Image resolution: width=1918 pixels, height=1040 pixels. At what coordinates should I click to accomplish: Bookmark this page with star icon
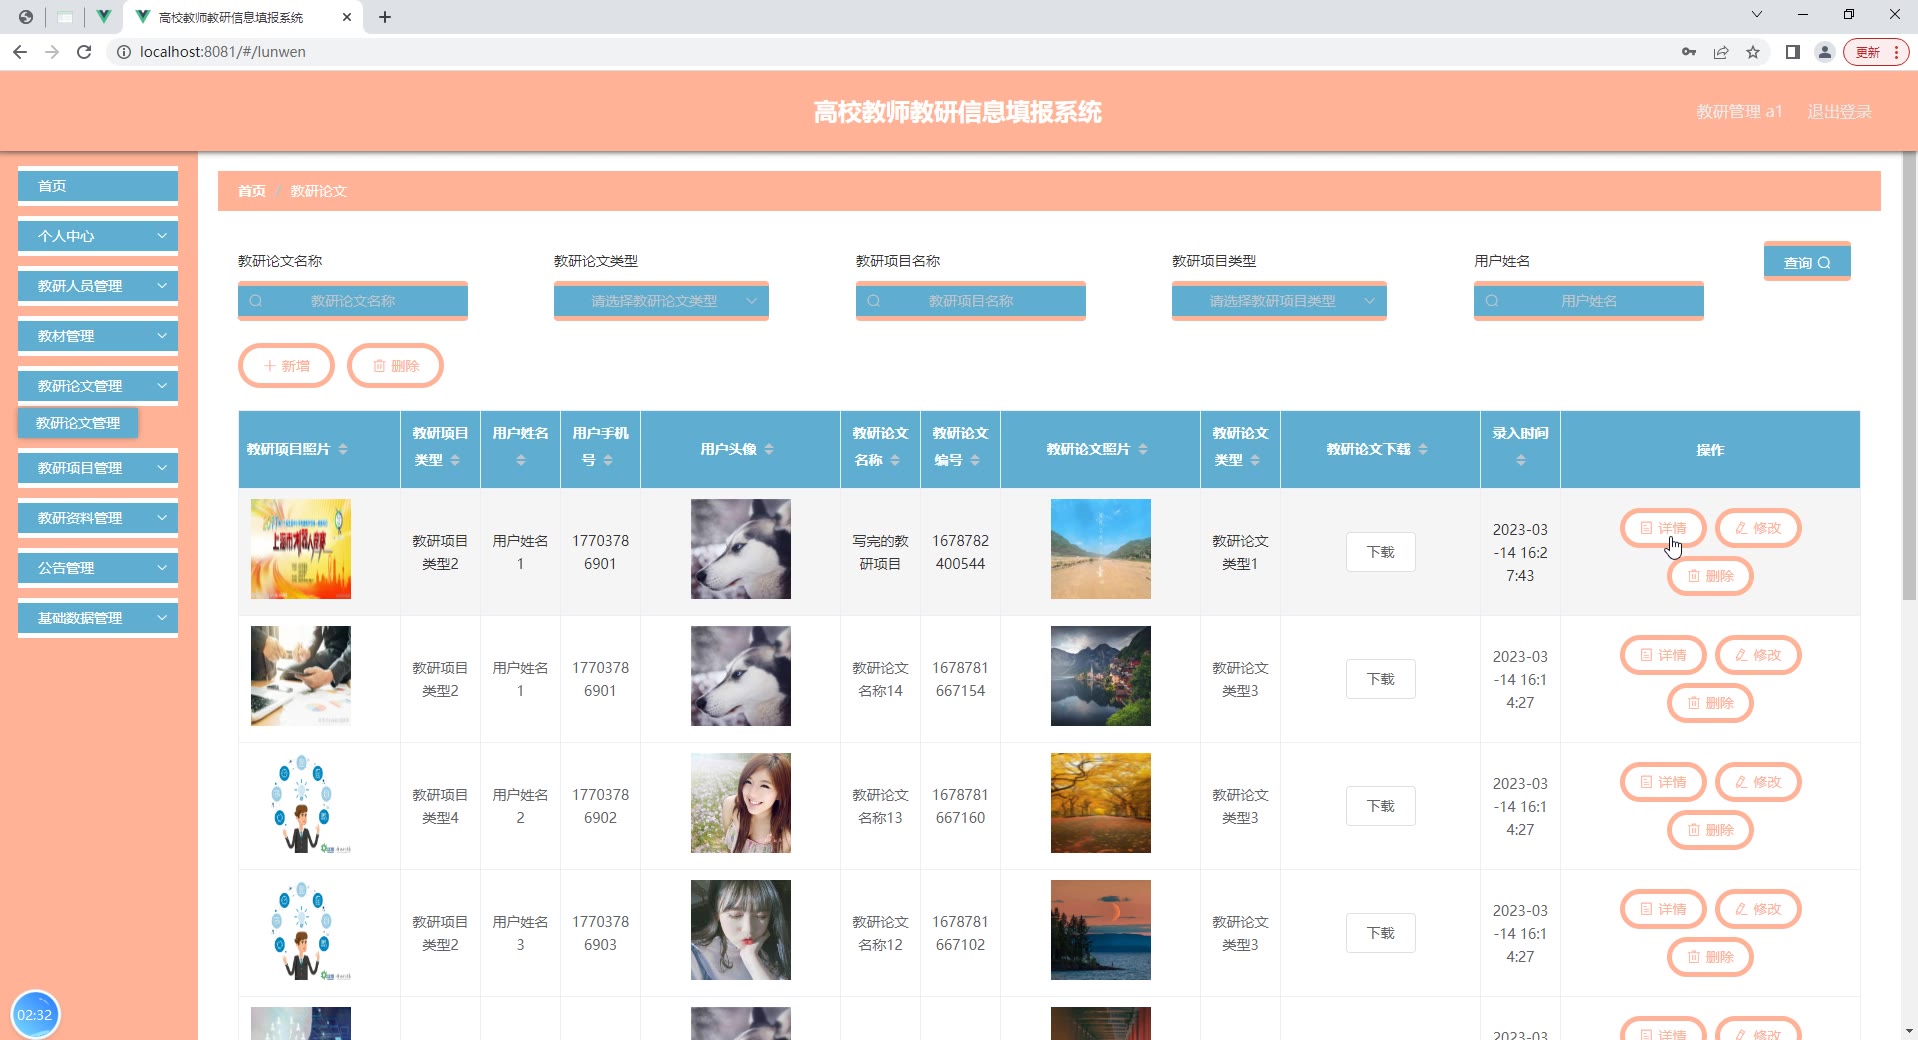[1753, 52]
